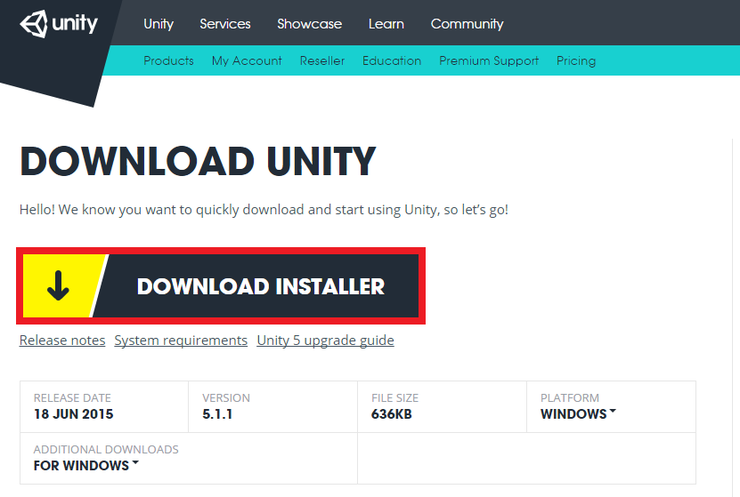Expand Additional Downloads For Windows dropdown
This screenshot has height=497, width=740.
point(86,465)
